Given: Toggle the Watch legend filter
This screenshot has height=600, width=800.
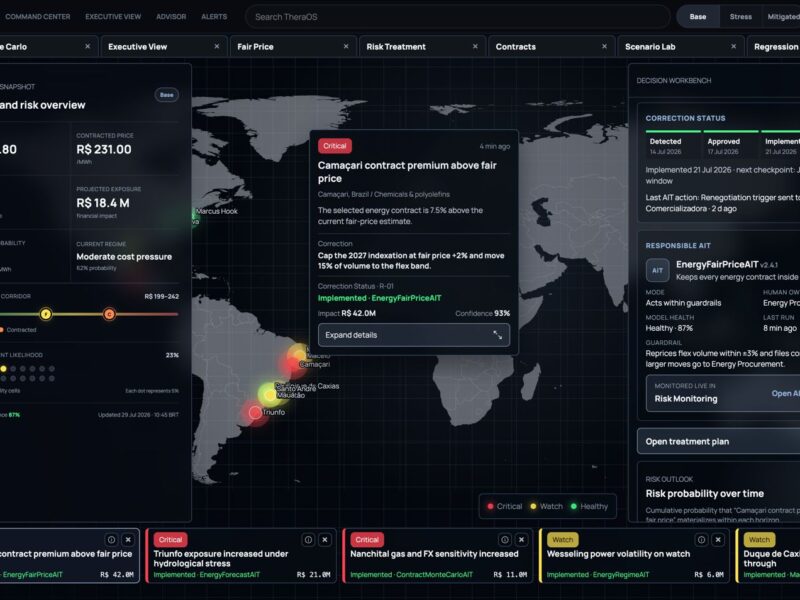Looking at the screenshot, I should click(546, 506).
